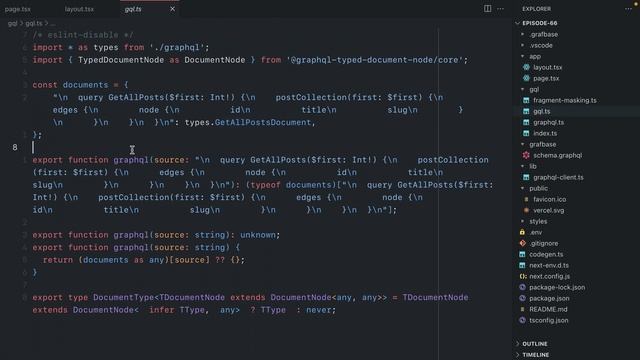Image resolution: width=640 pixels, height=360 pixels.
Task: Switch to the page.tsx editor tab
Action: tap(18, 9)
